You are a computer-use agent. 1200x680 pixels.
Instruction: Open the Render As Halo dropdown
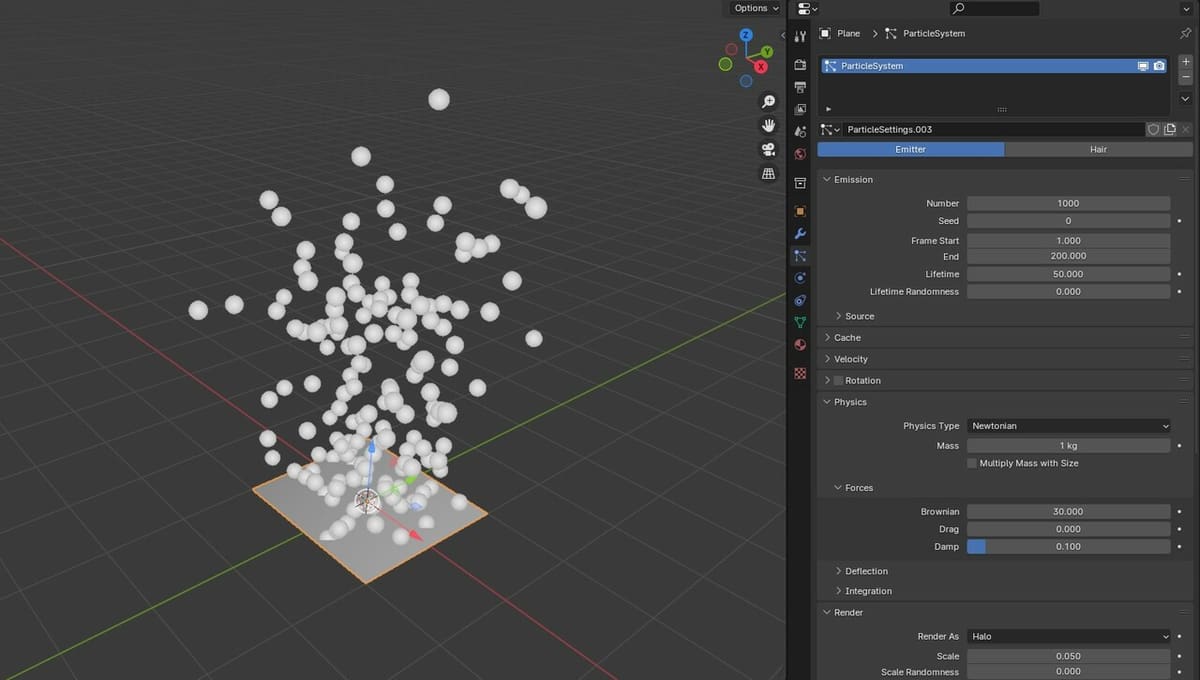[1068, 636]
